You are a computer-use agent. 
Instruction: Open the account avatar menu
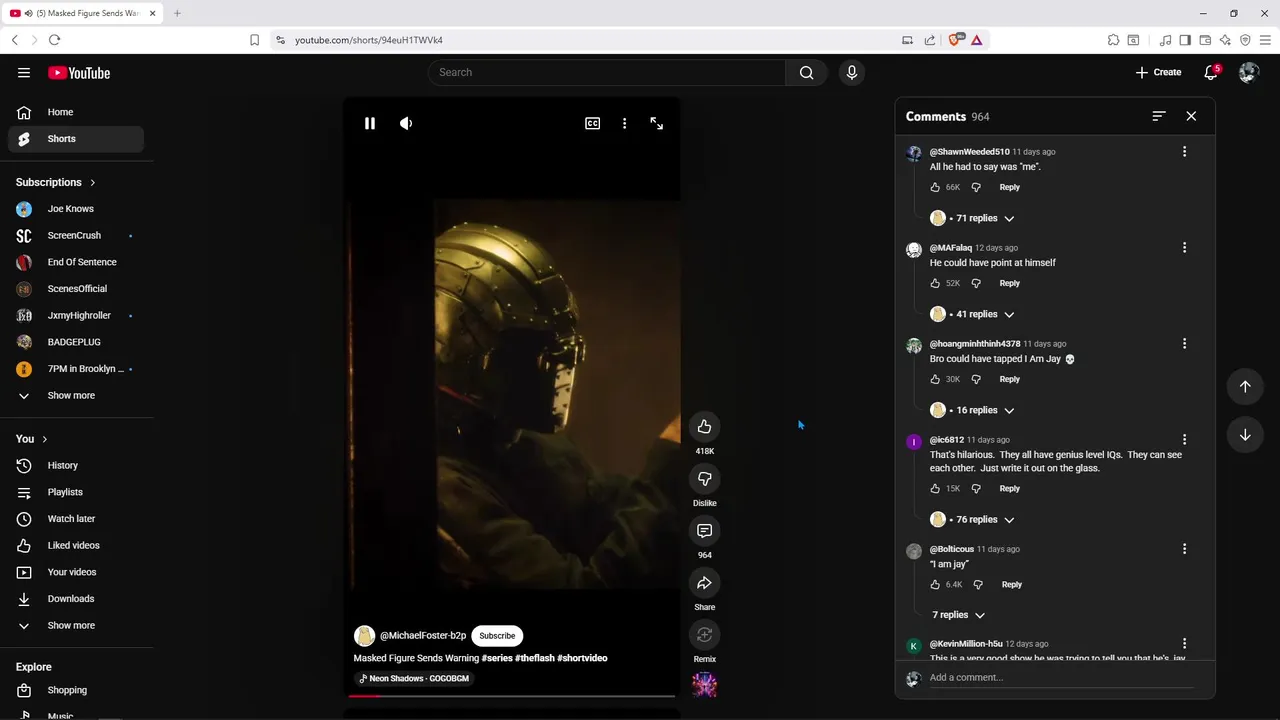[1248, 72]
